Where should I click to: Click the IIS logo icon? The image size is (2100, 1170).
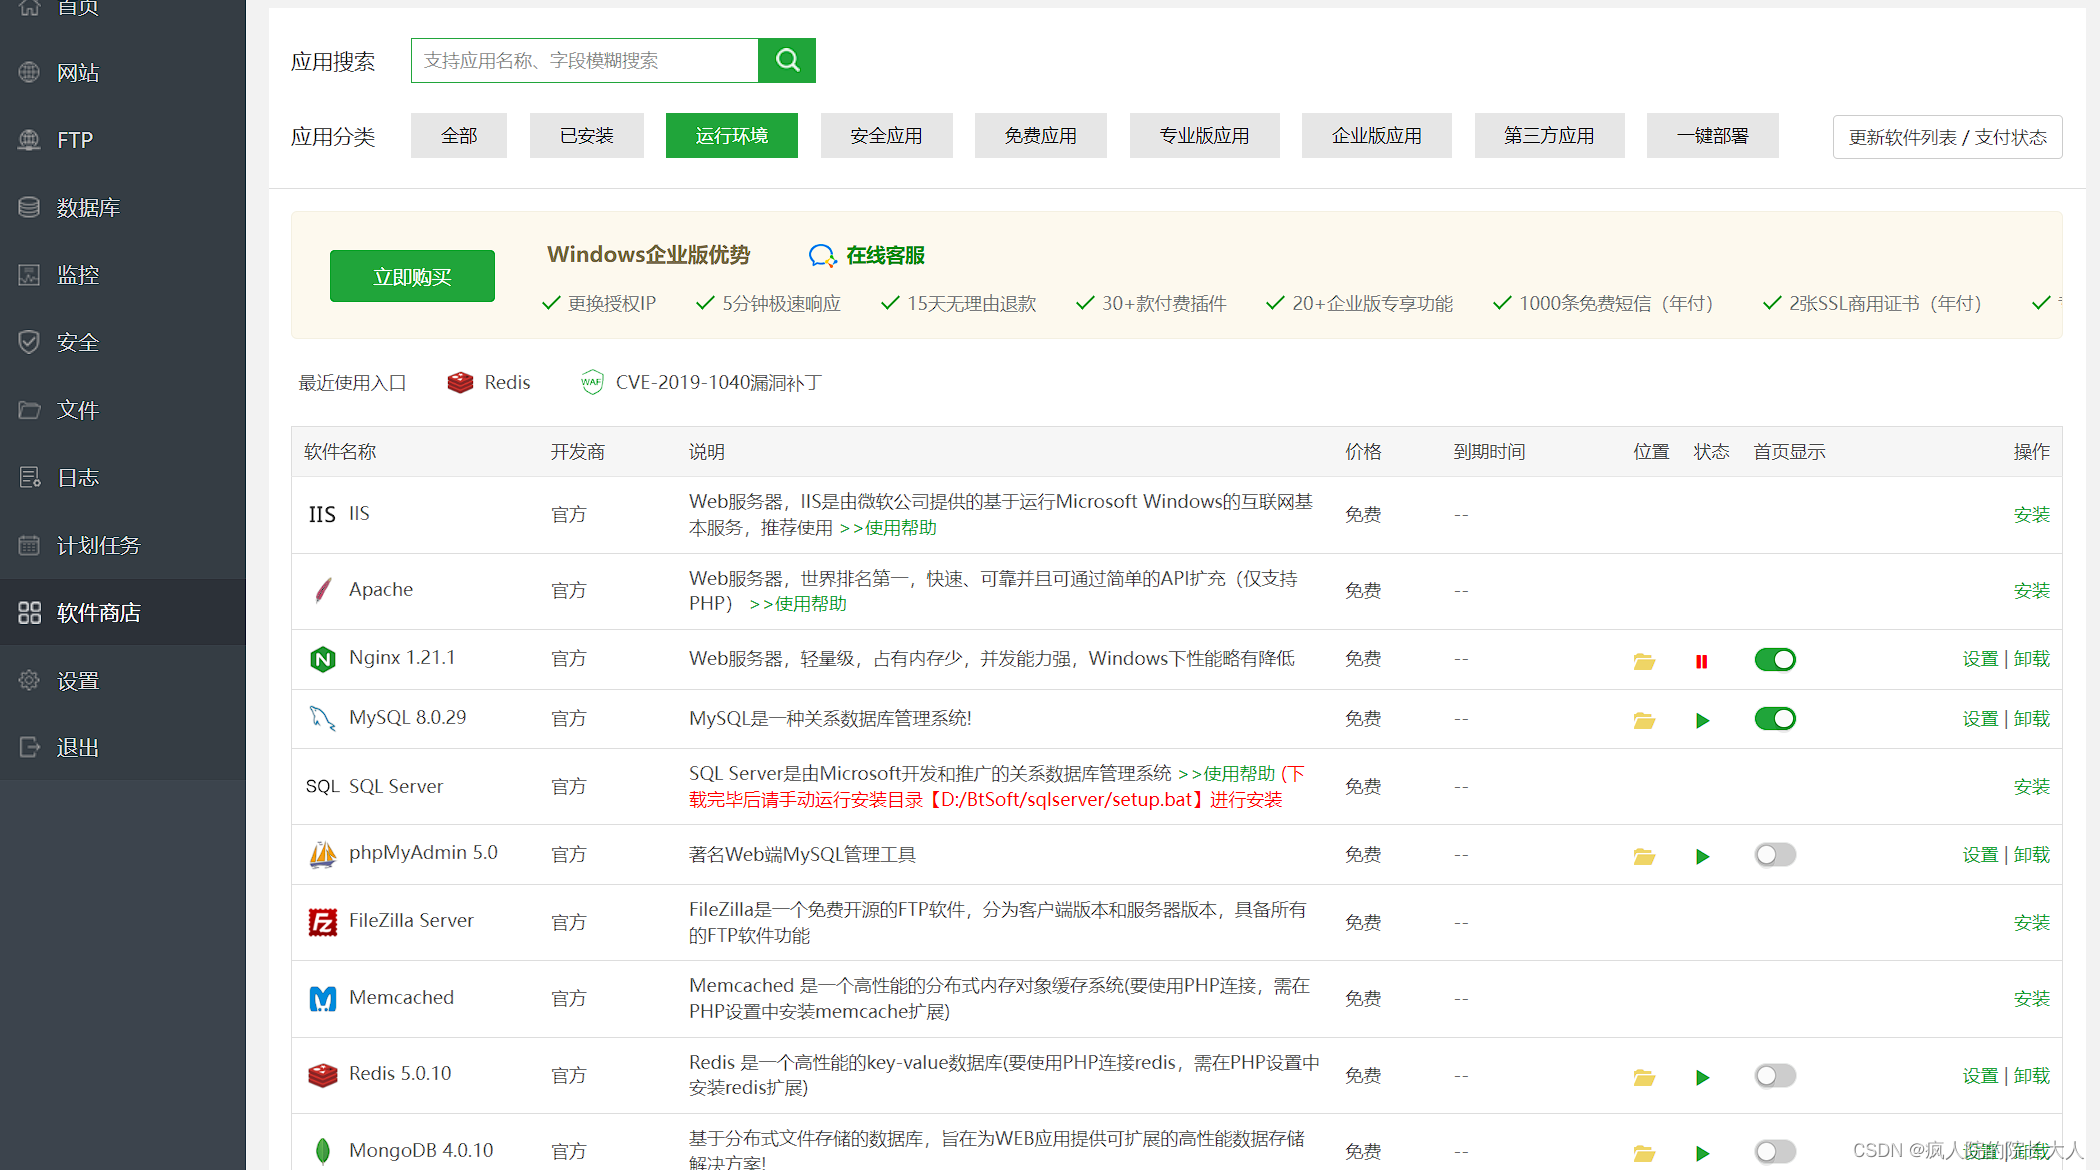322,514
